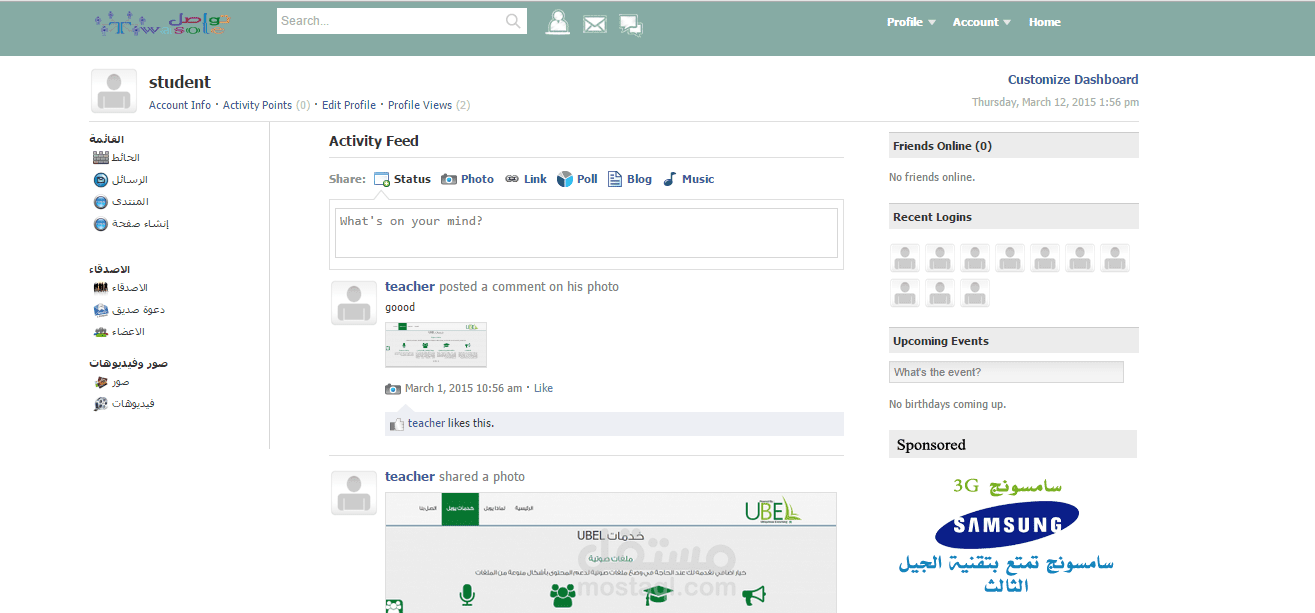Open chat bubbles icon in header

[x=631, y=25]
